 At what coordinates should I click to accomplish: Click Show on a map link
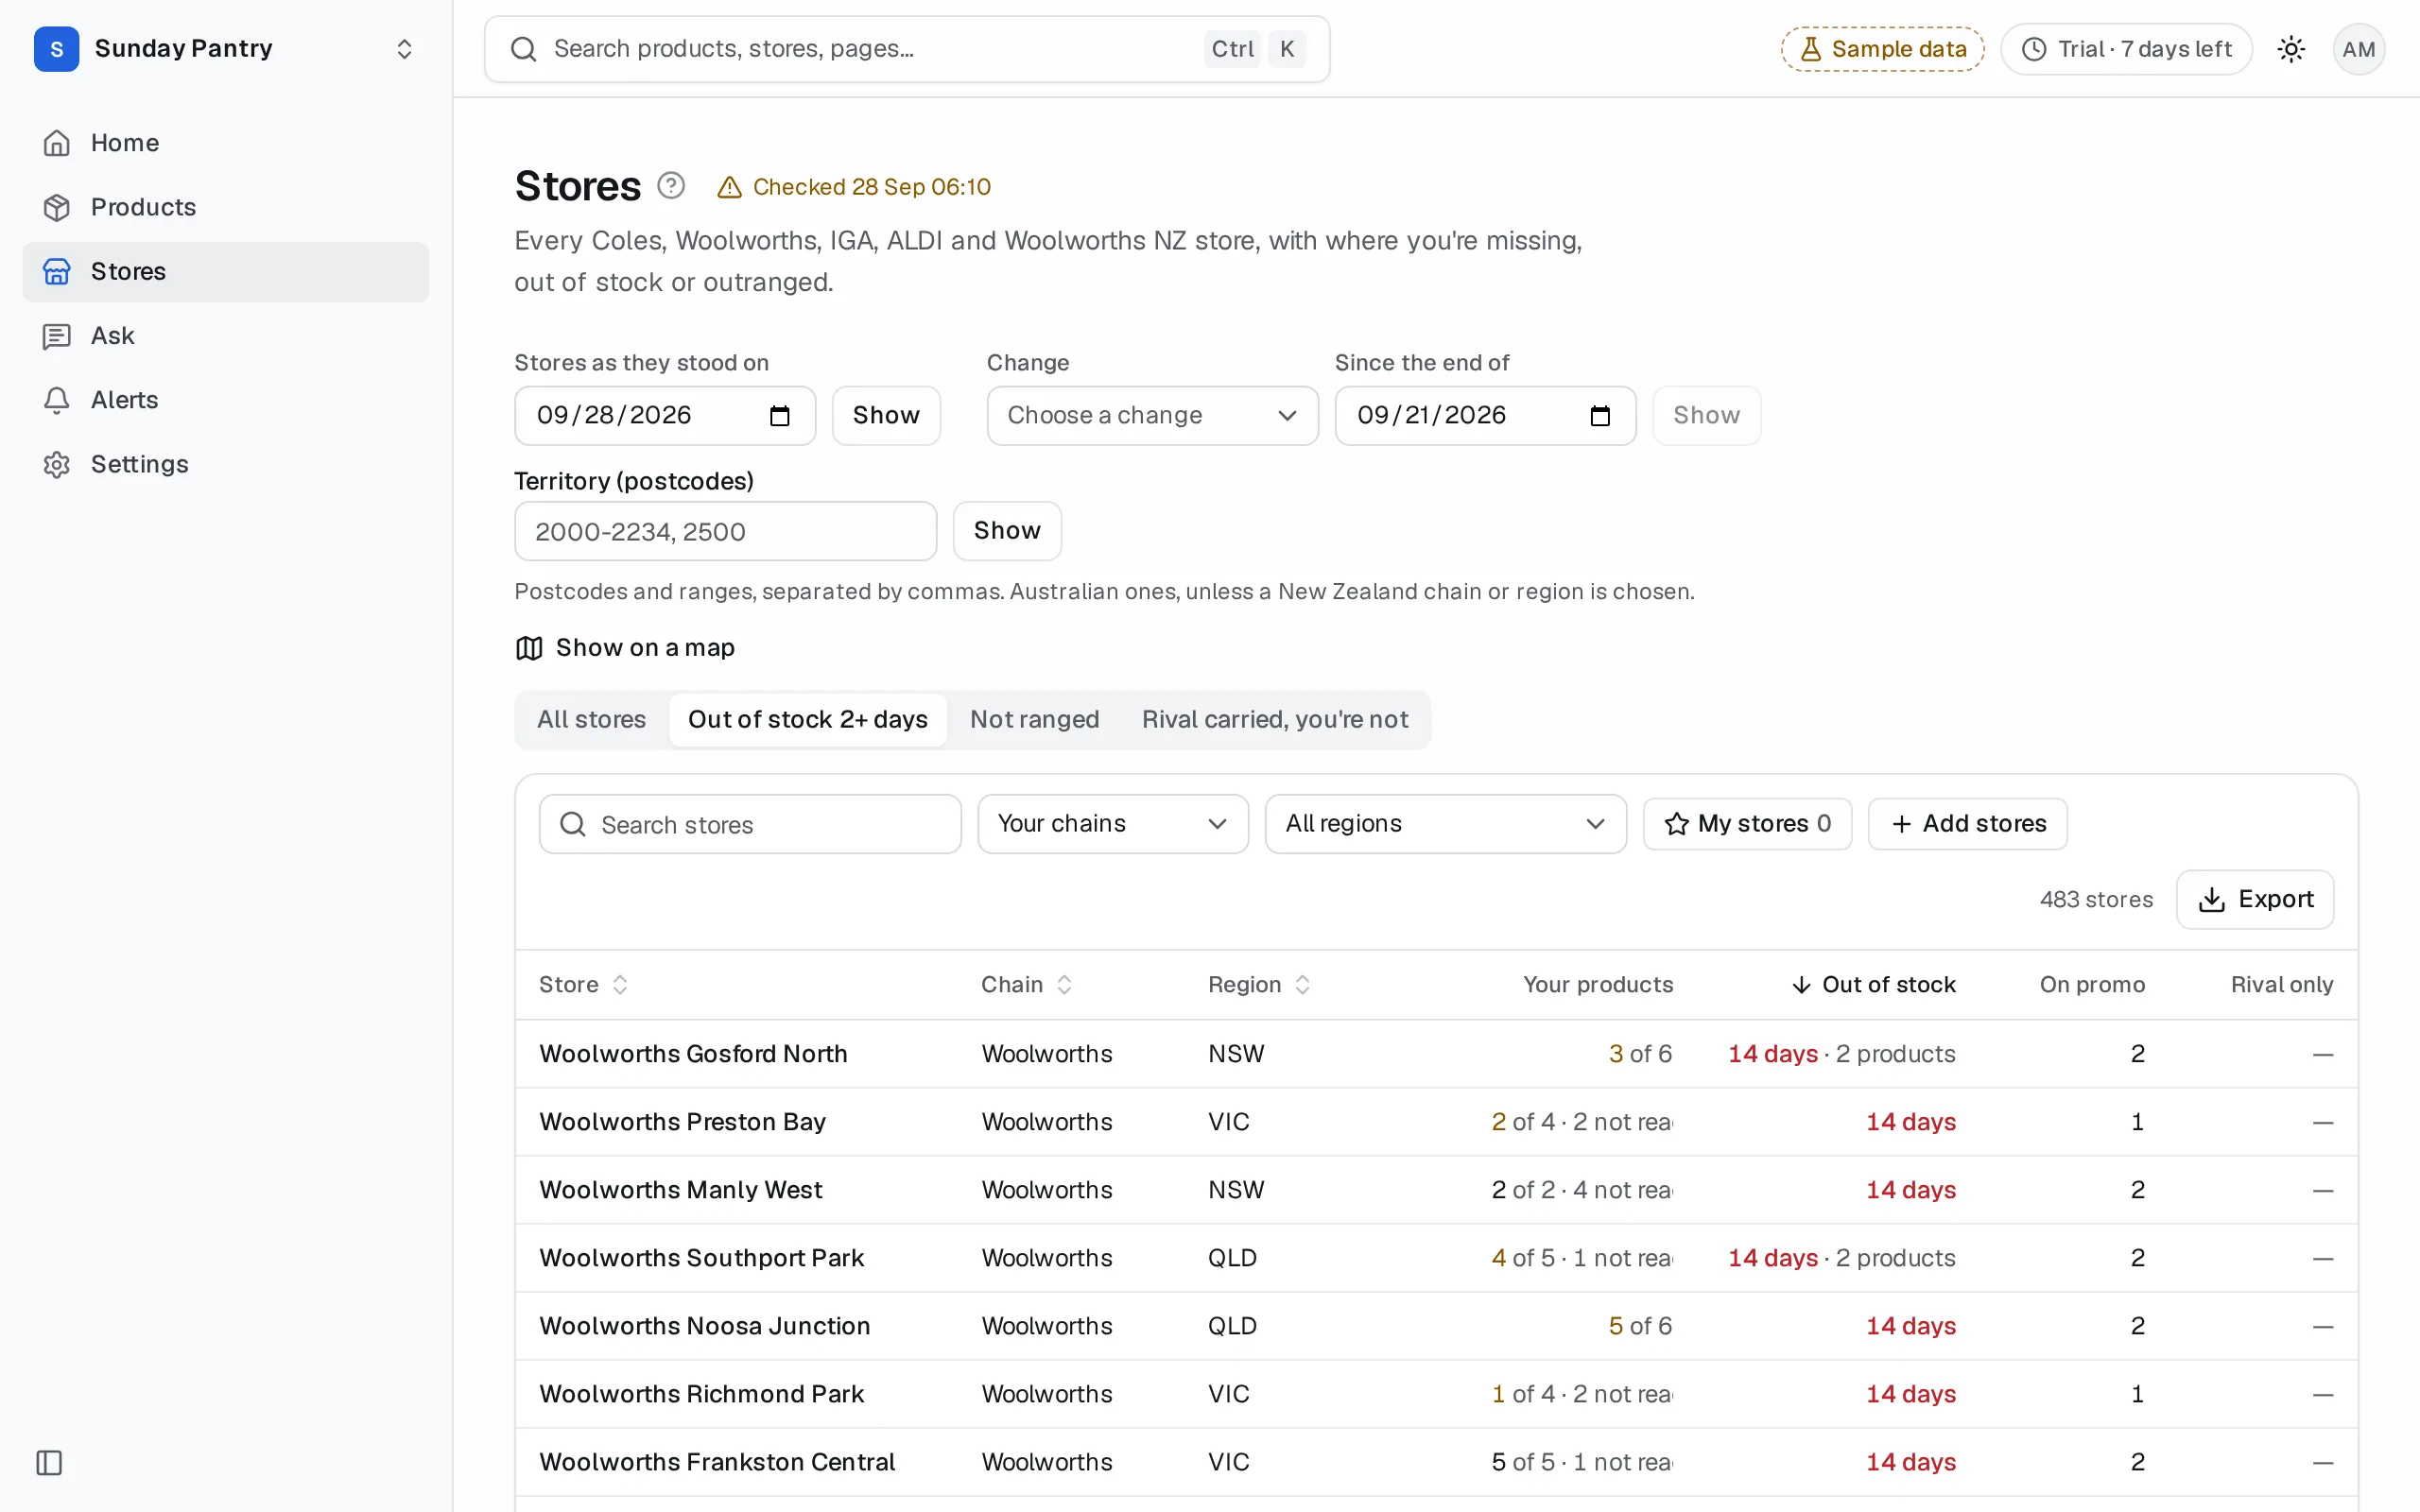point(625,648)
